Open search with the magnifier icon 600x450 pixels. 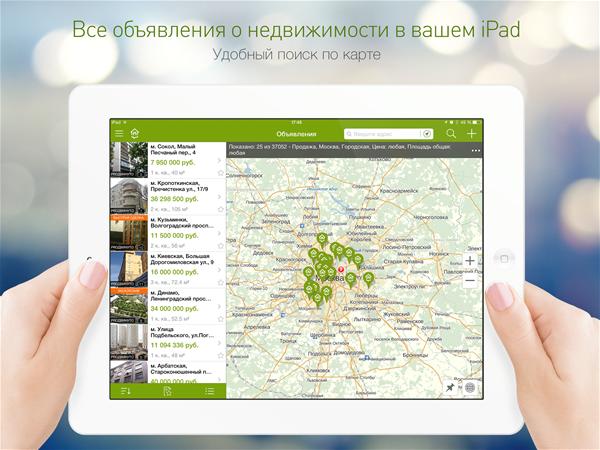pyautogui.click(x=451, y=134)
